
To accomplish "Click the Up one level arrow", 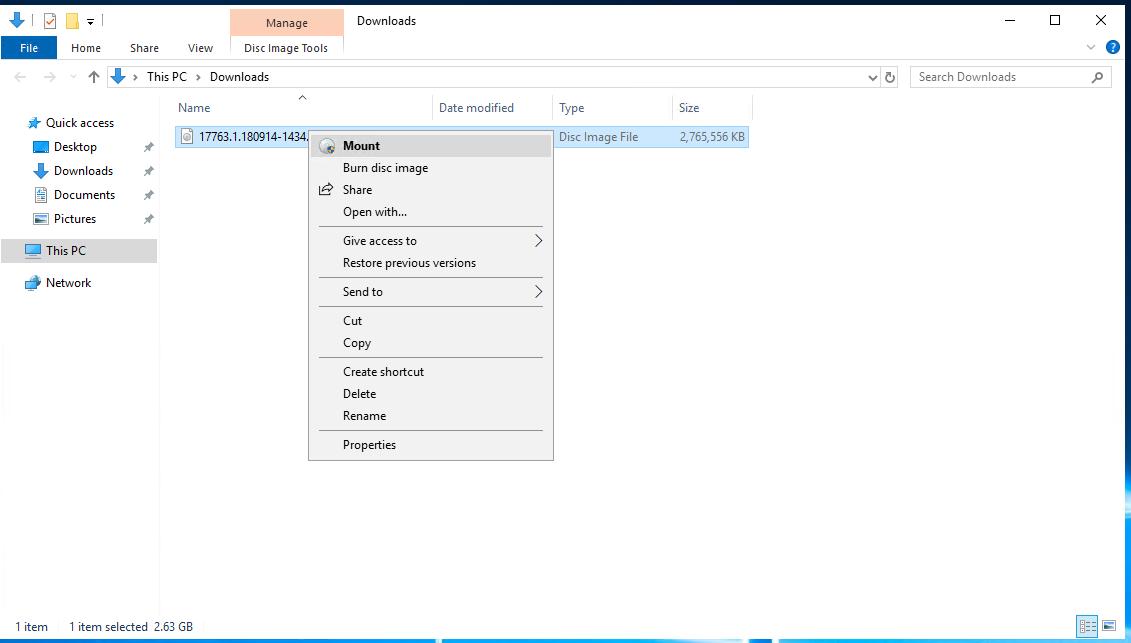I will 94,77.
